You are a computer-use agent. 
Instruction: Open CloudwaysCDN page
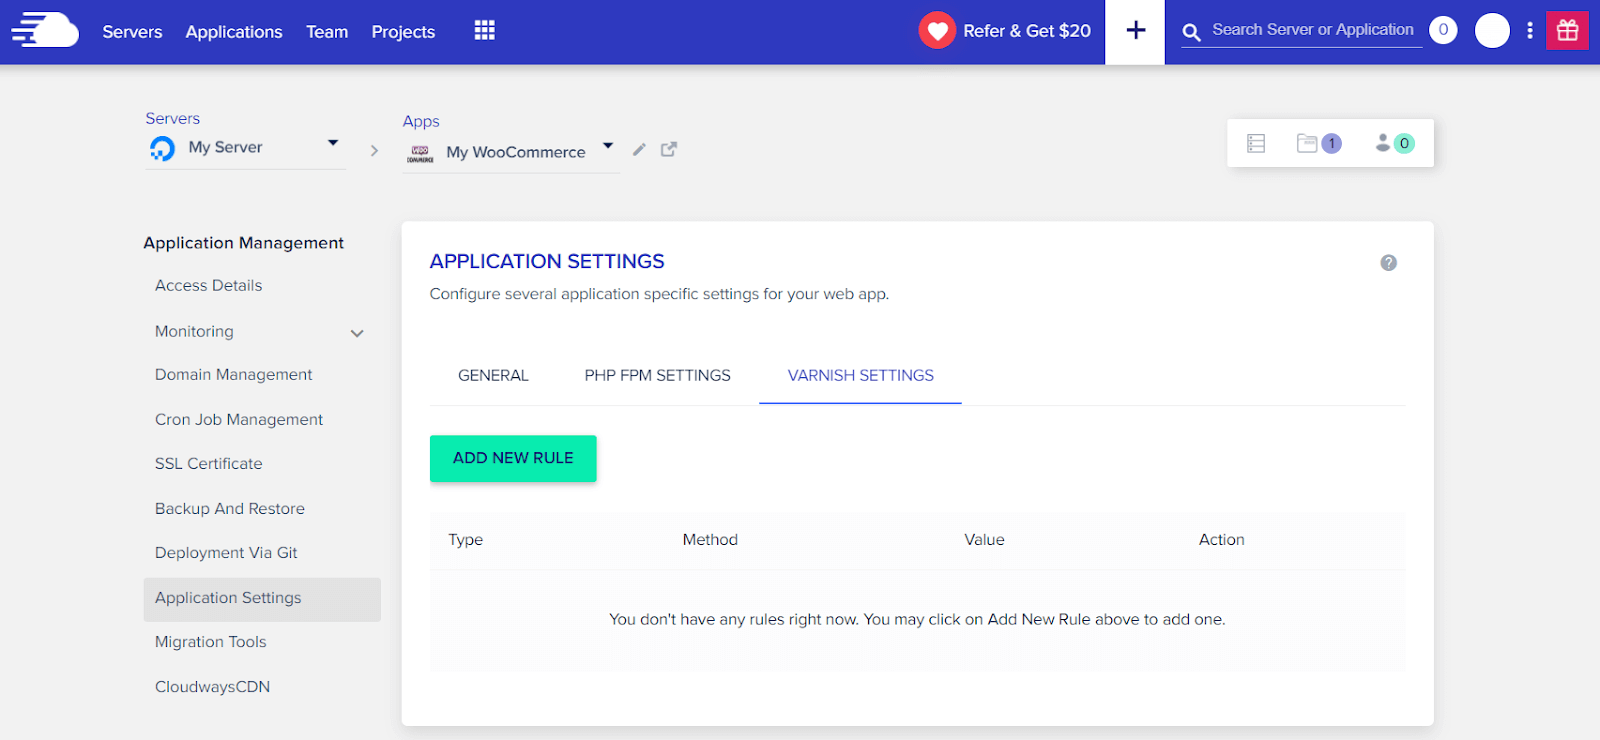click(212, 687)
